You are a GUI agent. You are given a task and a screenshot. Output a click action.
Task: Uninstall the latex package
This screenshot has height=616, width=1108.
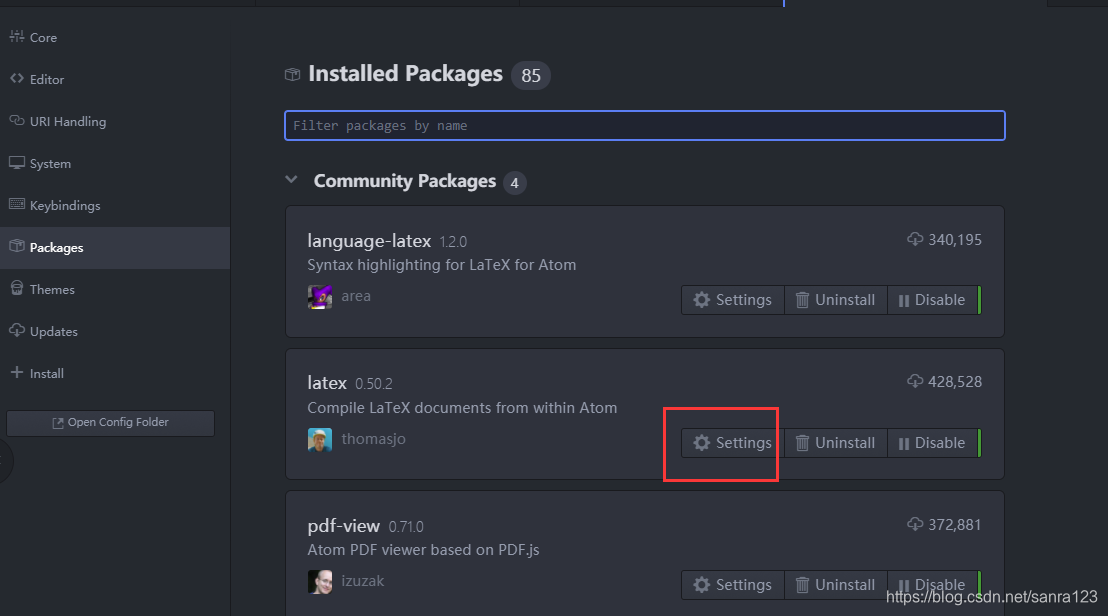(836, 443)
